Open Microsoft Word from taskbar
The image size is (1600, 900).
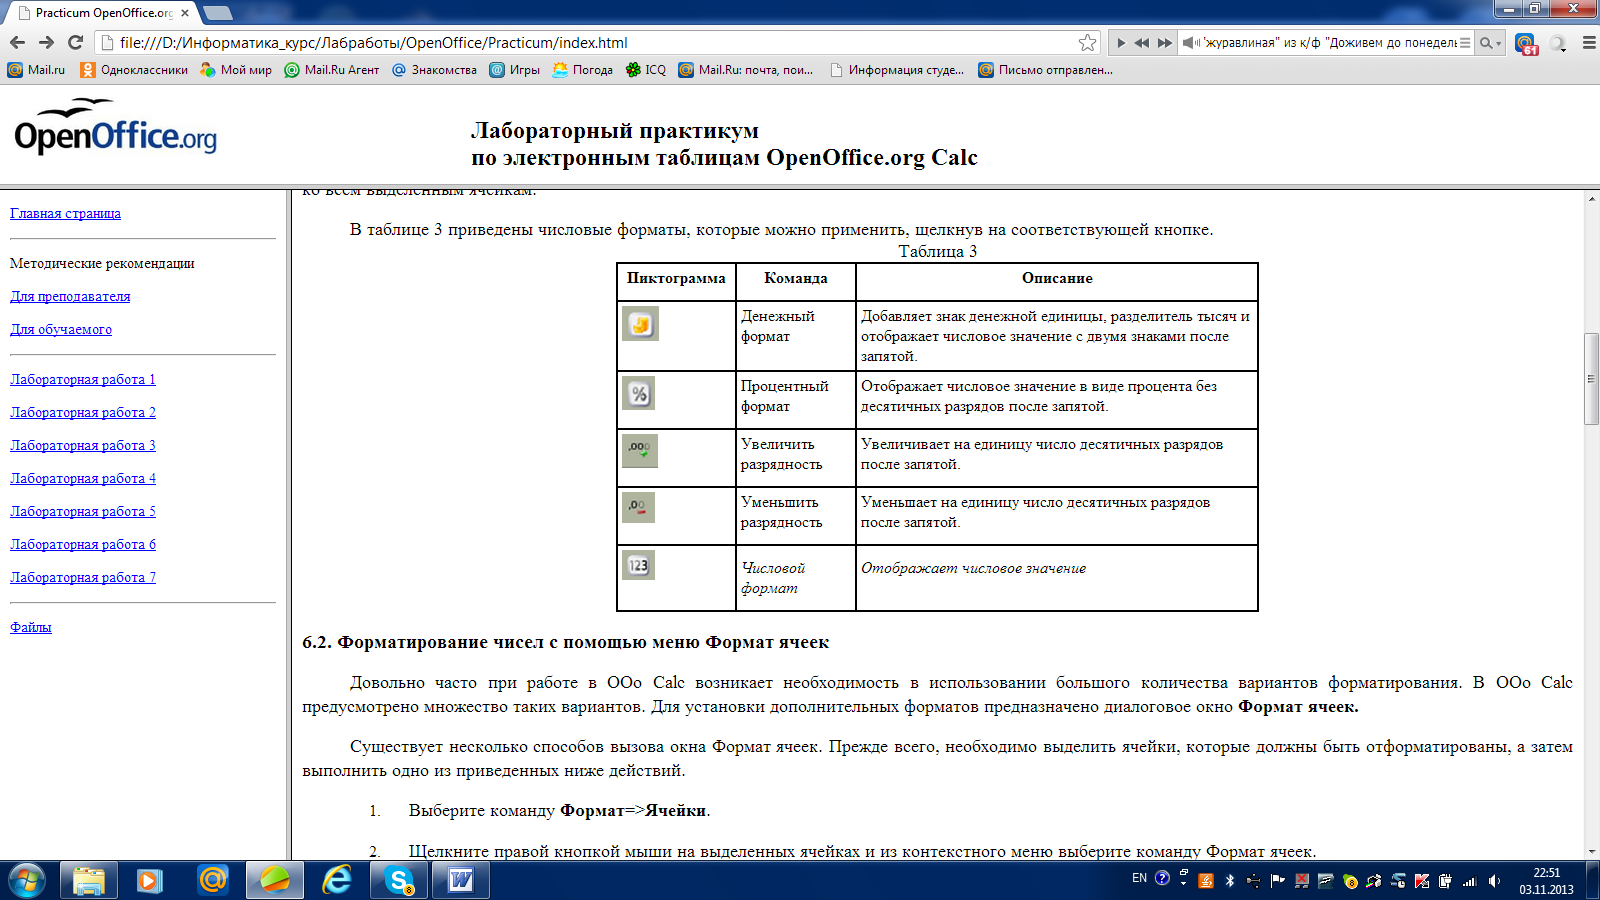461,880
